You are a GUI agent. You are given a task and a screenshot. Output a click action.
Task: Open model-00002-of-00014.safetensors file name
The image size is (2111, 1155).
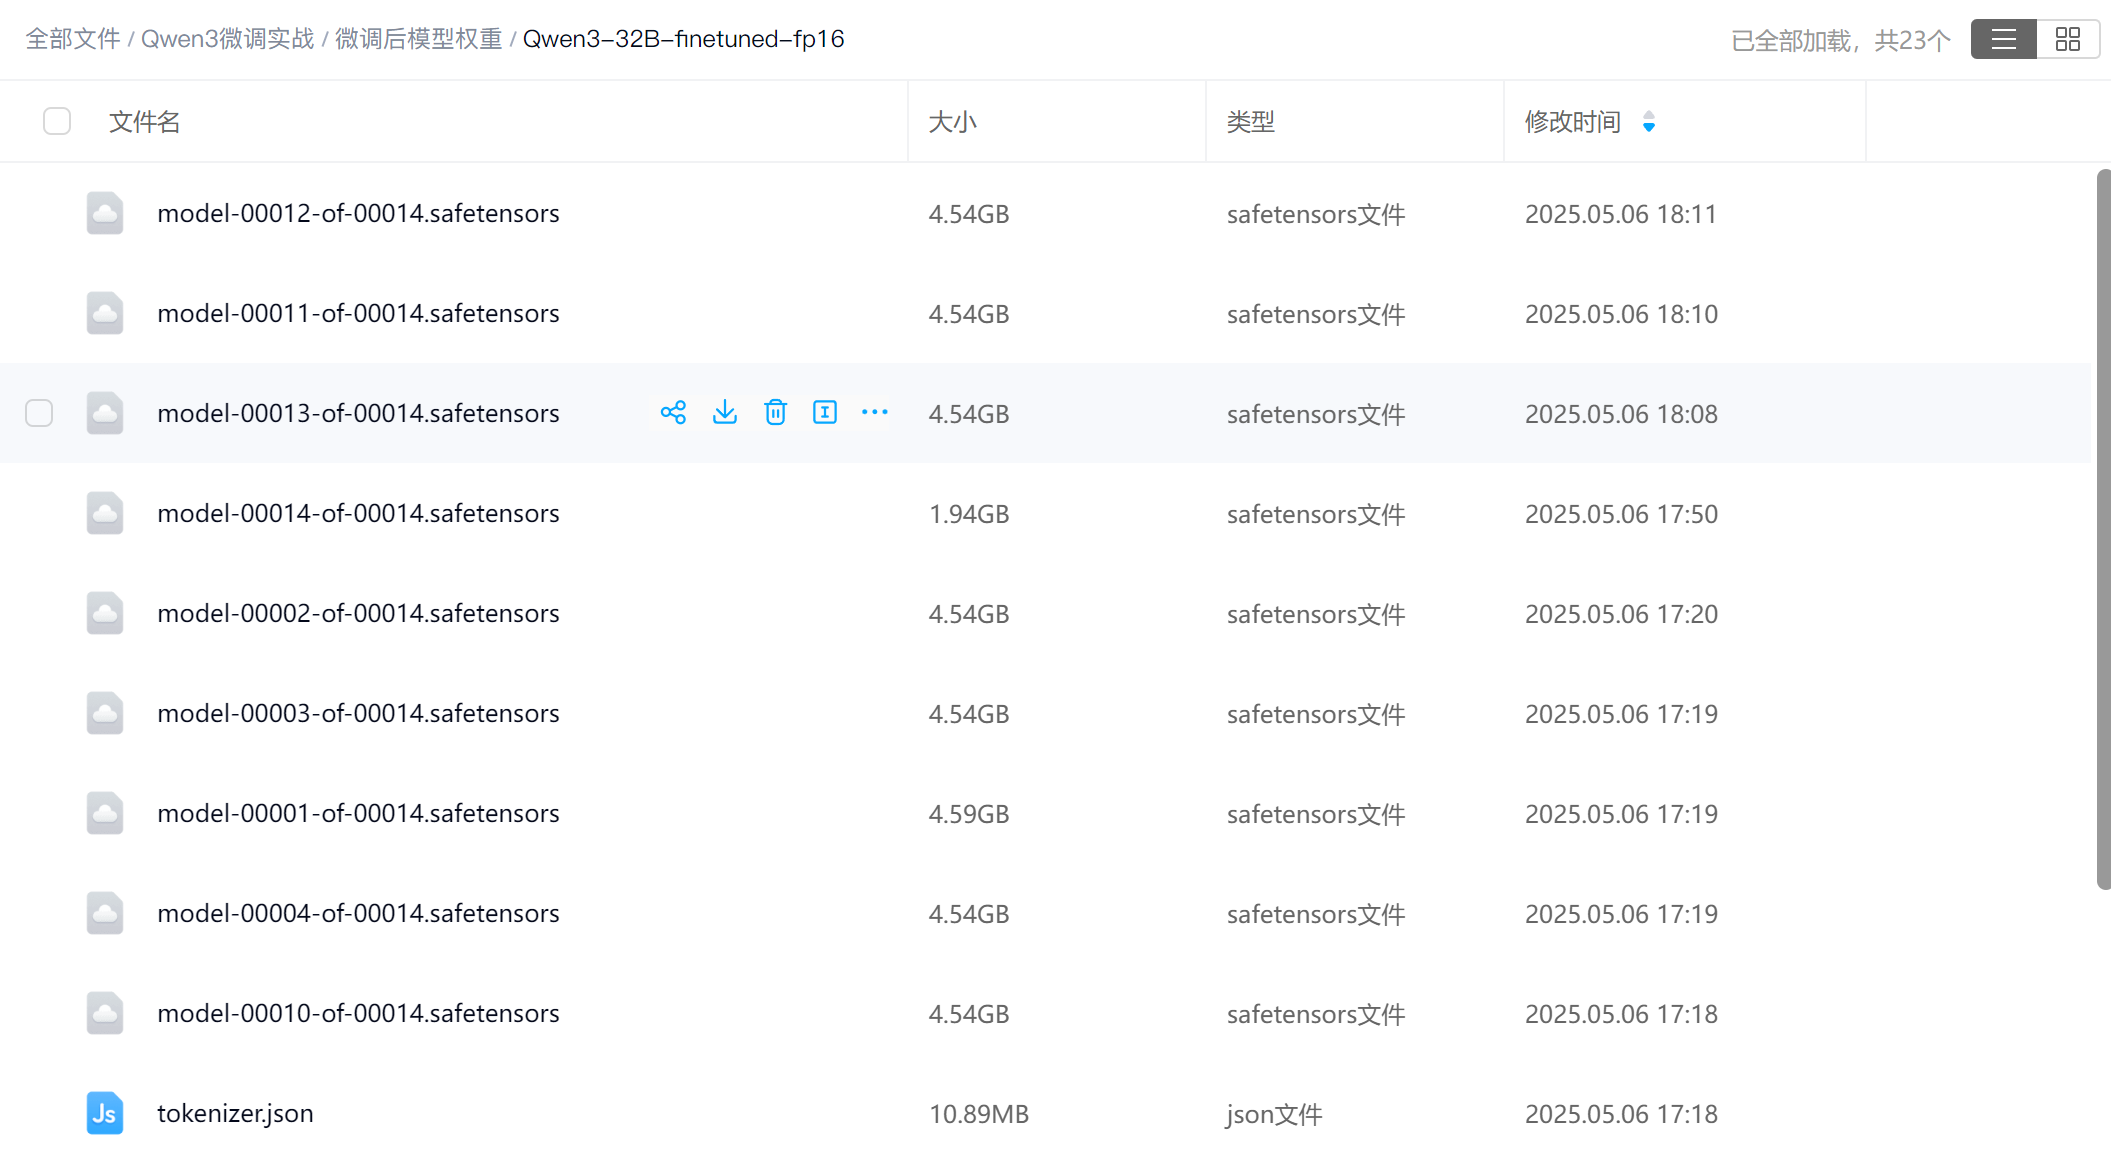click(x=358, y=613)
